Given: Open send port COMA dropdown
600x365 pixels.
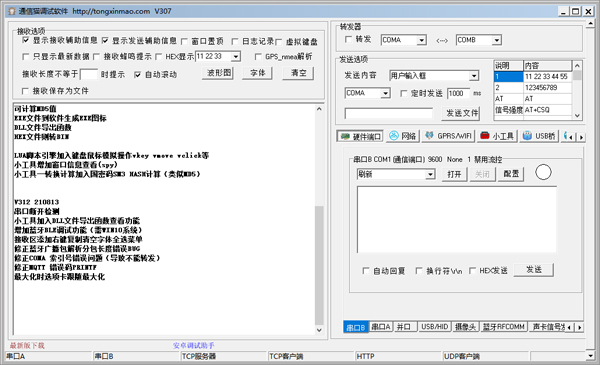Looking at the screenshot, I should pos(385,93).
